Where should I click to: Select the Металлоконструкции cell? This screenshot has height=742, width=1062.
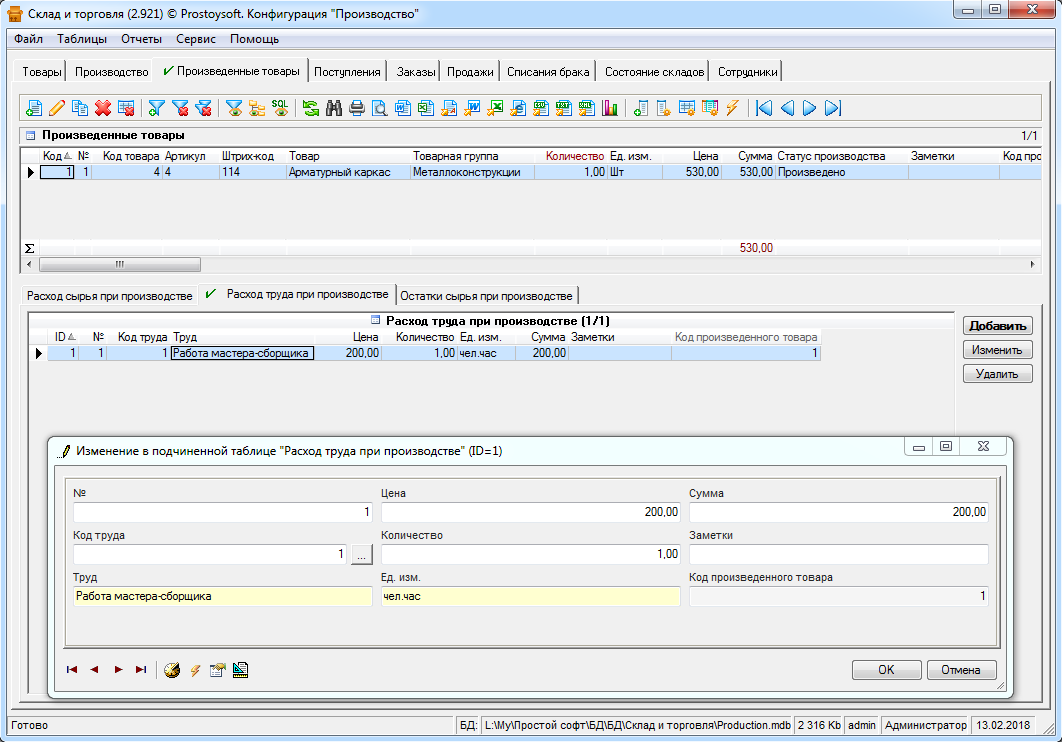coord(473,172)
